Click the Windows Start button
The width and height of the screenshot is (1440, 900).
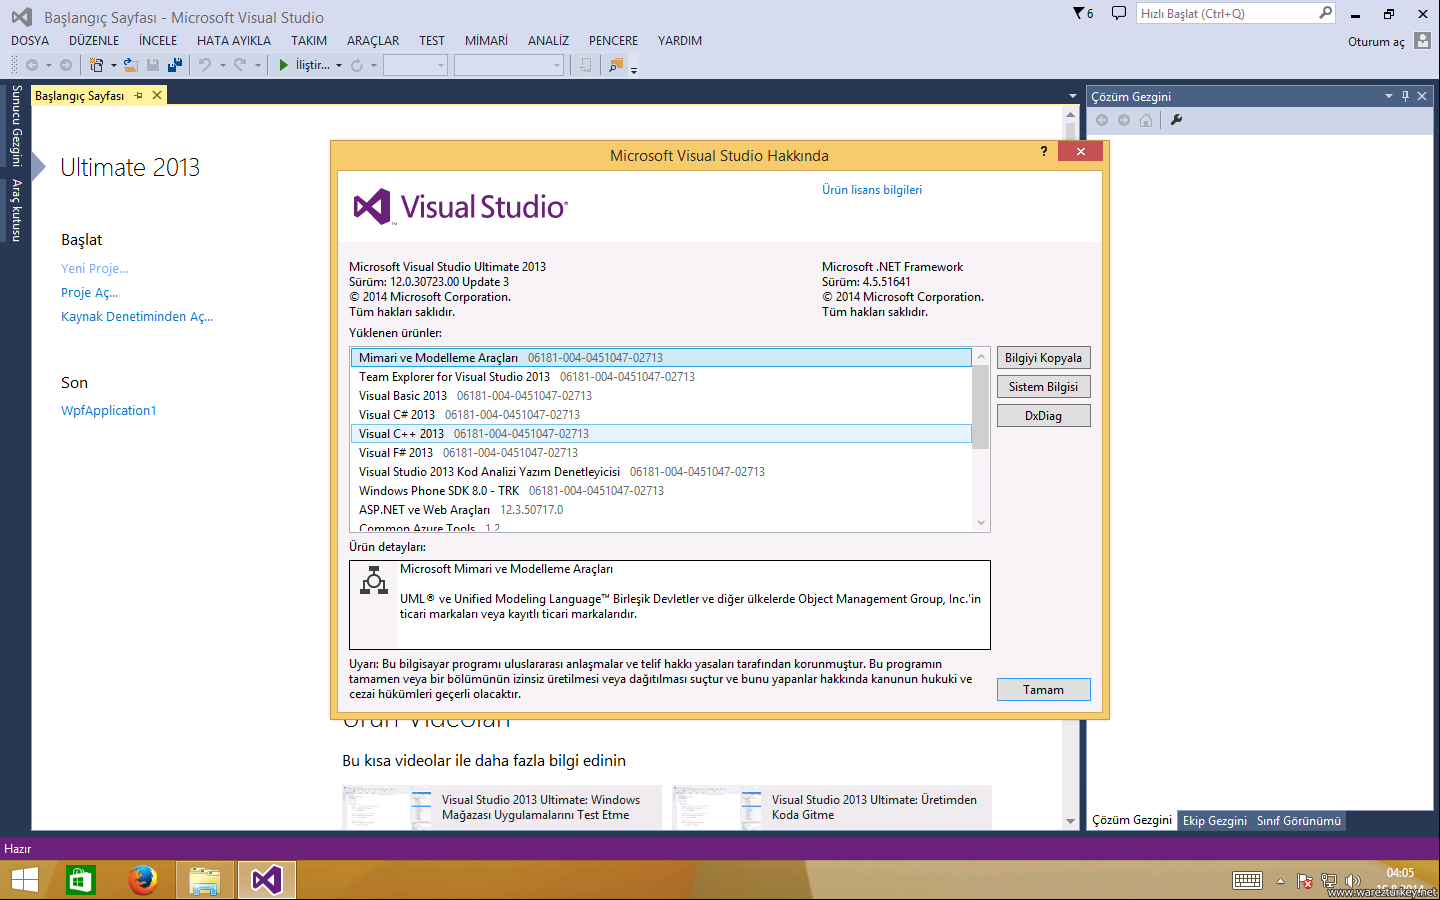pyautogui.click(x=24, y=880)
